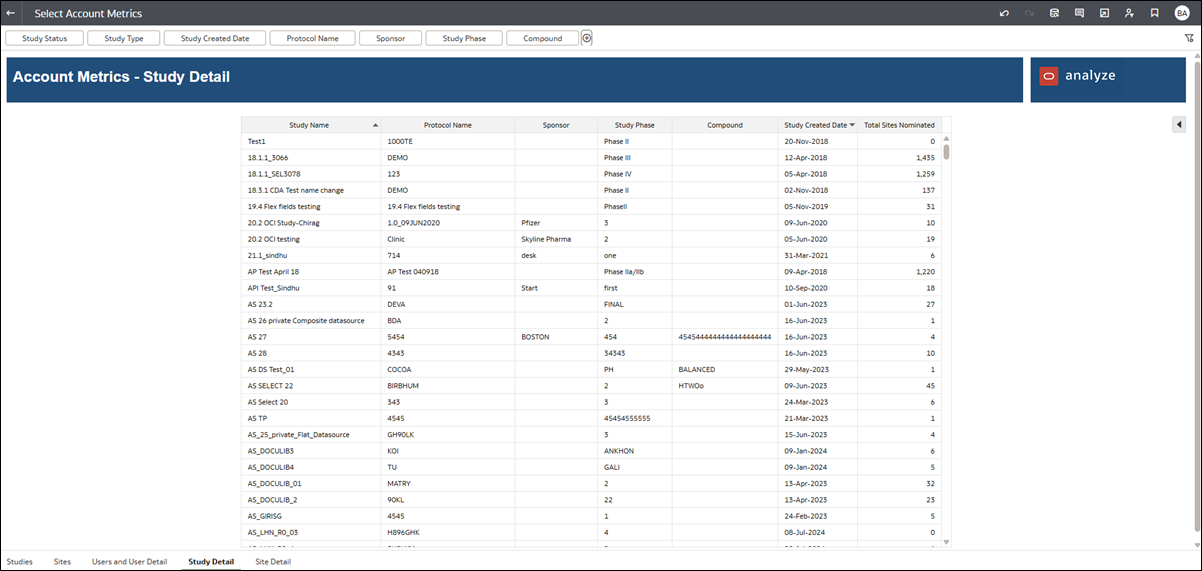Click Total Sites Nominated column header
This screenshot has width=1202, height=571.
click(899, 125)
